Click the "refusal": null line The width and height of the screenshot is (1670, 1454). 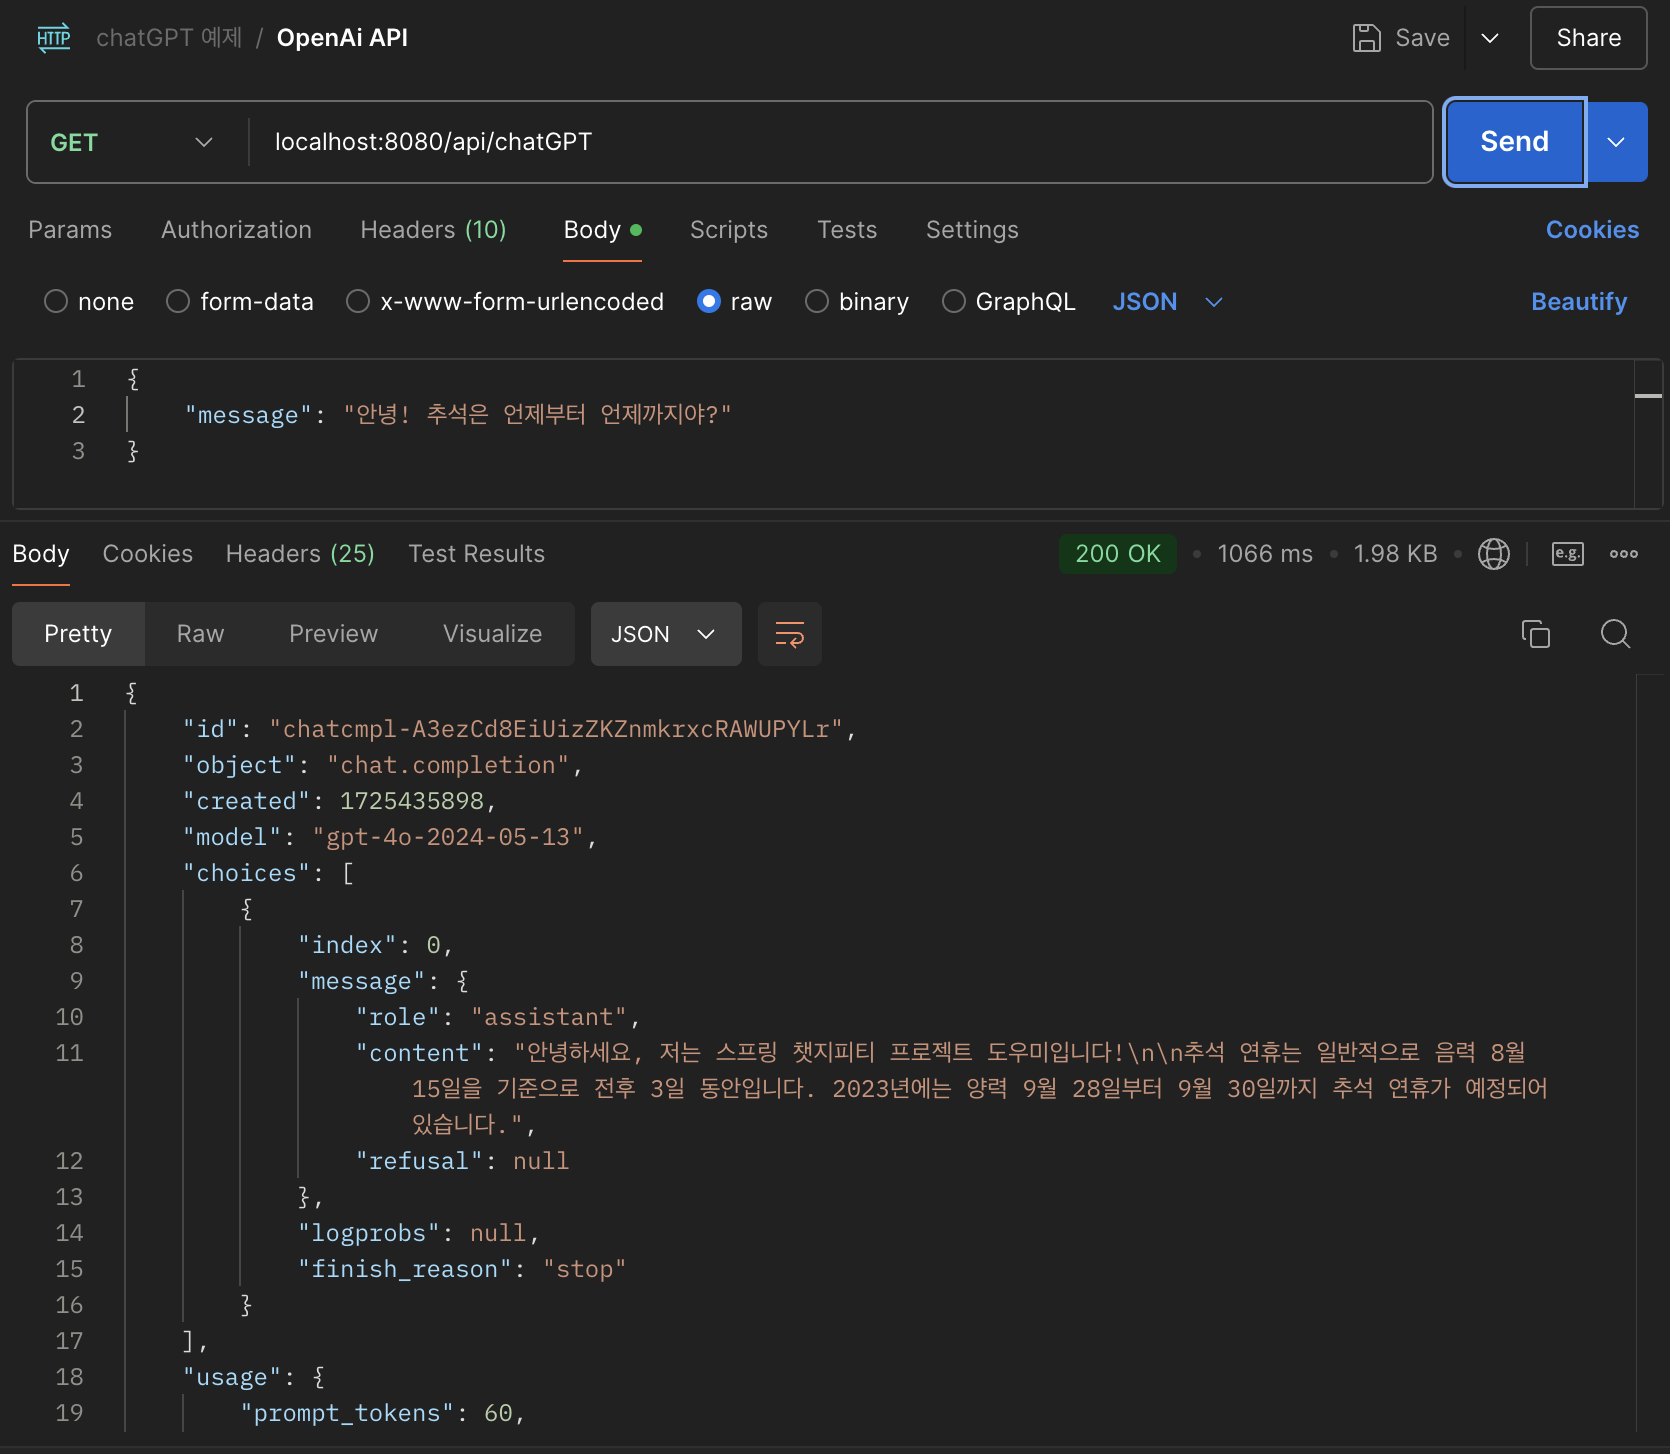pos(462,1161)
